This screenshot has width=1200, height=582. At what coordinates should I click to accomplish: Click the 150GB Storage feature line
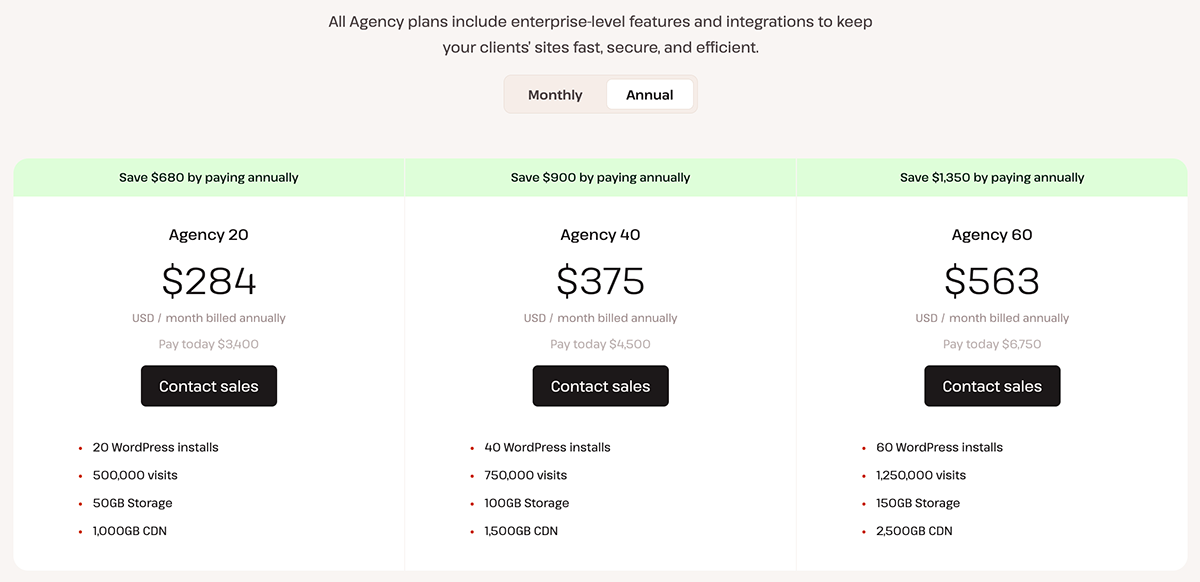click(918, 503)
